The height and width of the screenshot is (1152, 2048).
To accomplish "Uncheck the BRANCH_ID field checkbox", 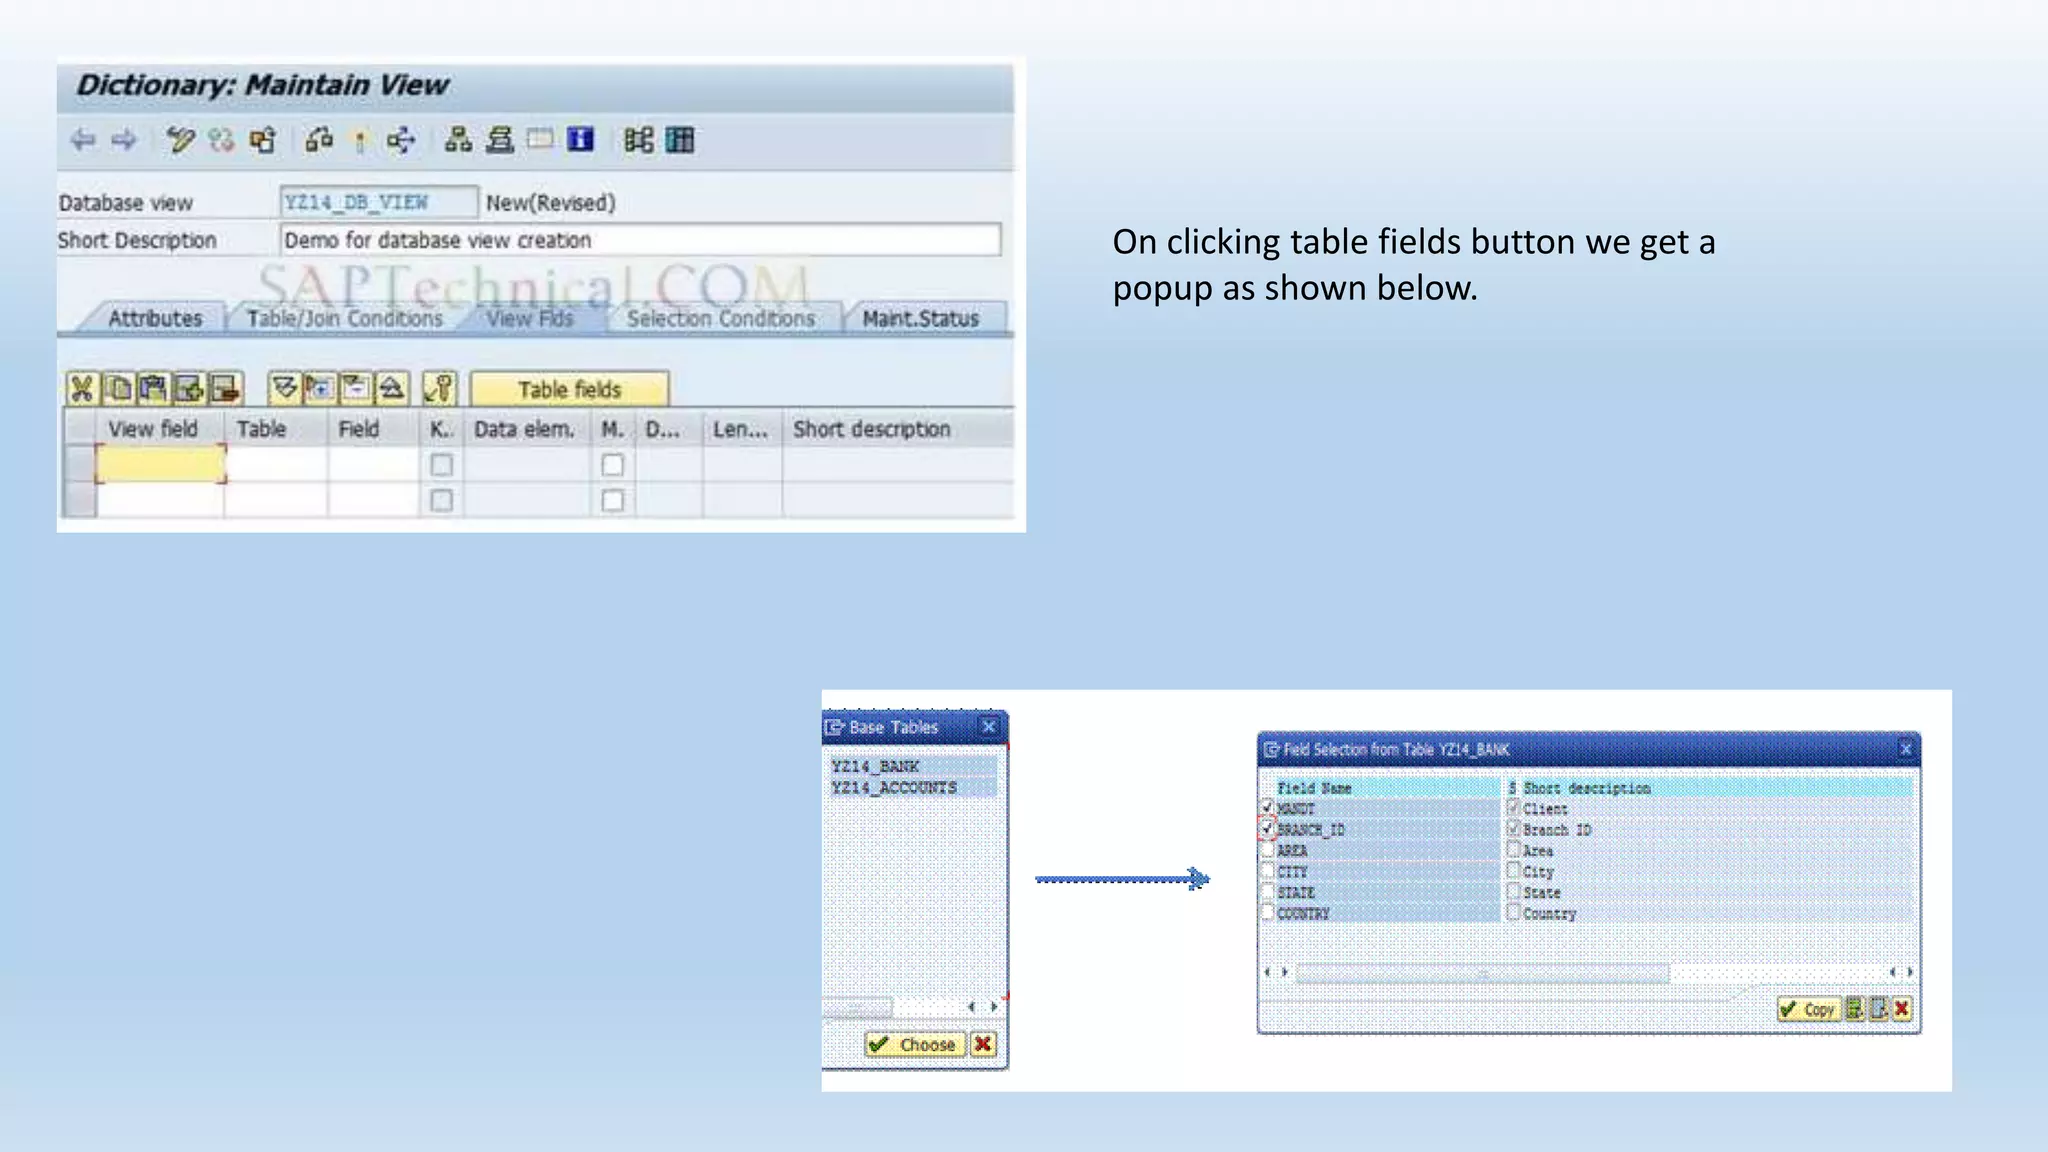I will [x=1268, y=829].
